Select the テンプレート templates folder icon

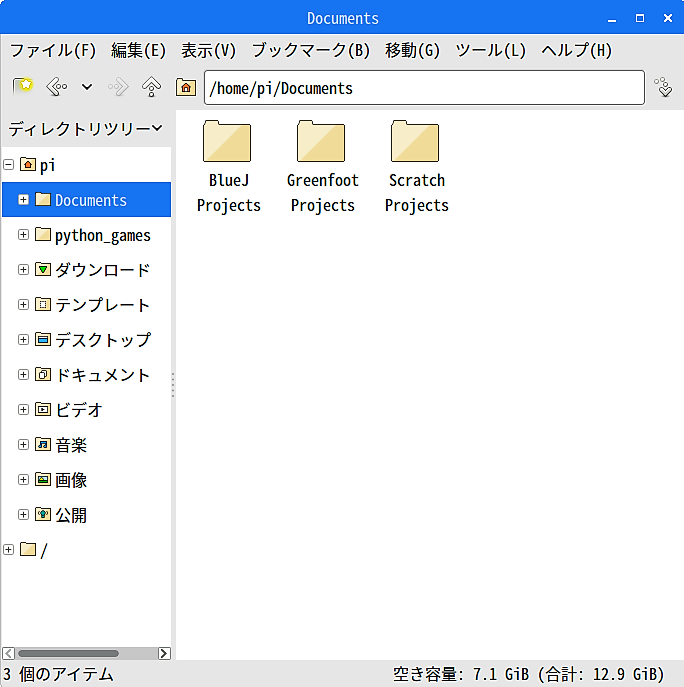(x=43, y=304)
